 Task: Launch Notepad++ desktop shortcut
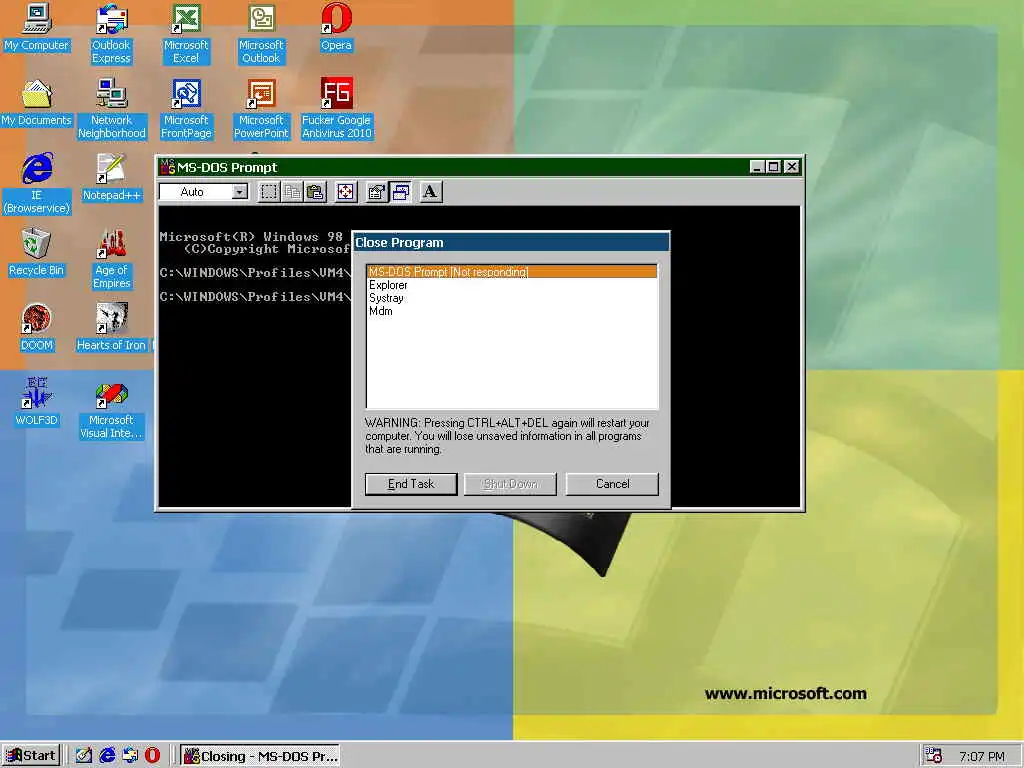[x=112, y=178]
